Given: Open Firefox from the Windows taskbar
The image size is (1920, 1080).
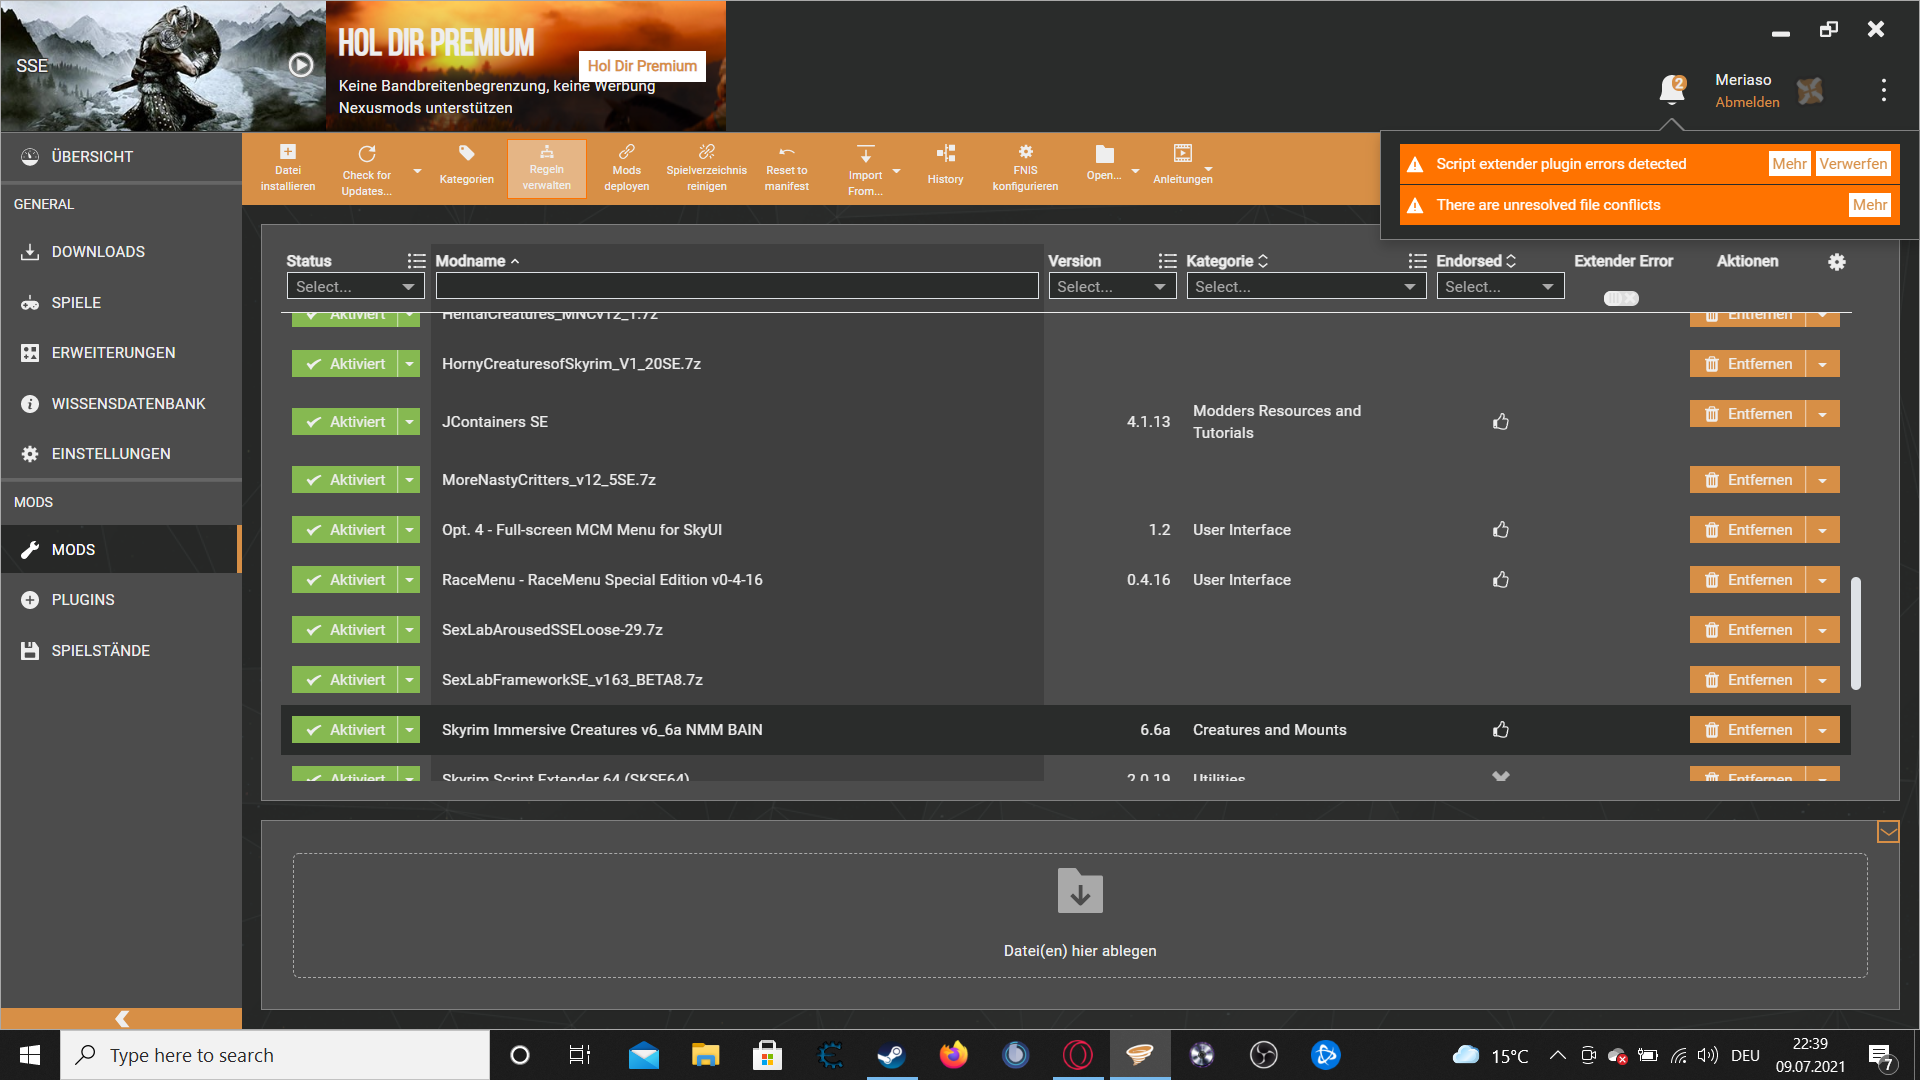Looking at the screenshot, I should coord(953,1055).
